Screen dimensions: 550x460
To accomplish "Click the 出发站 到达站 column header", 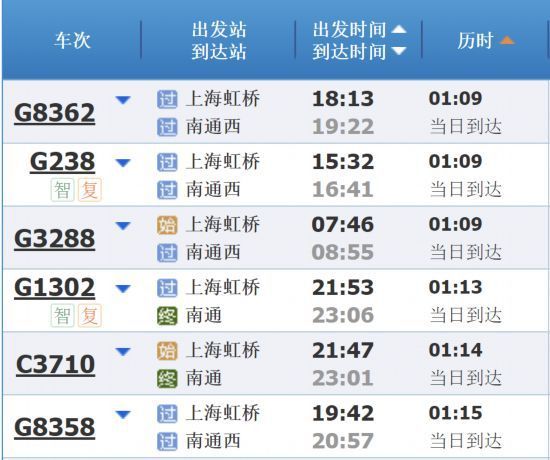I will 219,40.
